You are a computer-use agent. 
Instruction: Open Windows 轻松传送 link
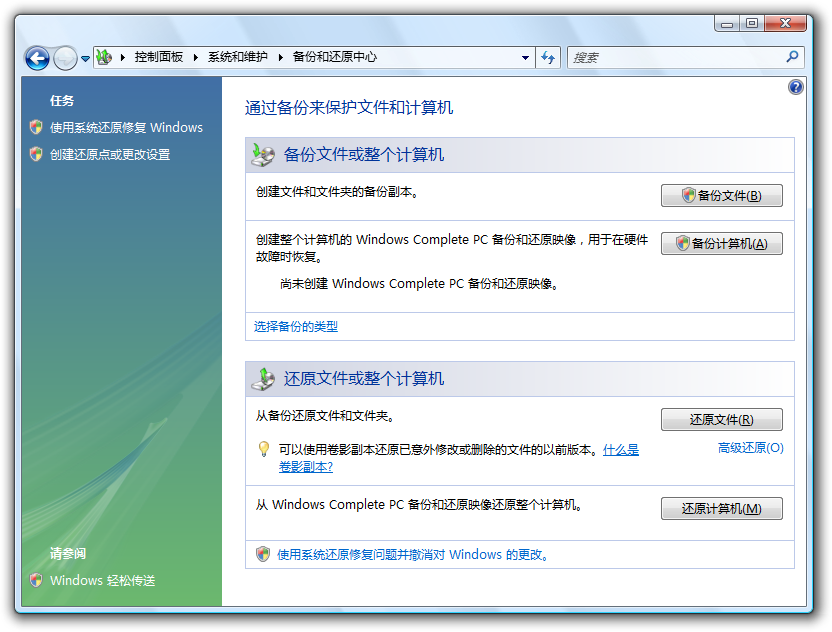[102, 581]
